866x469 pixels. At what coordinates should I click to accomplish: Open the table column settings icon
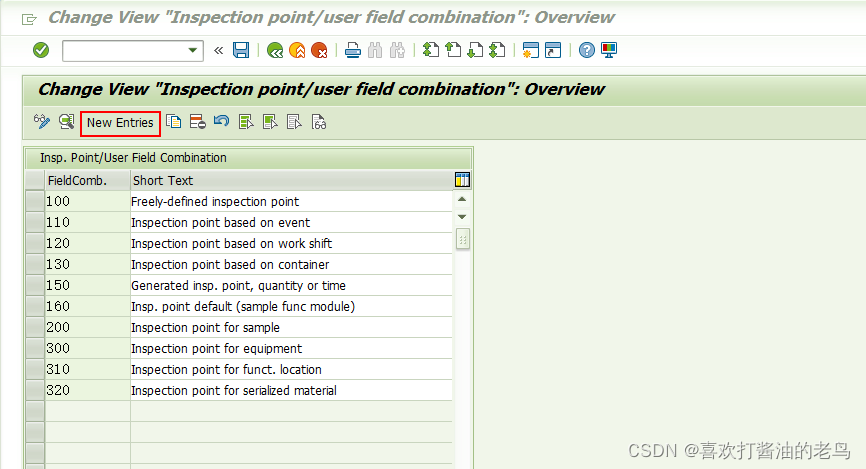(462, 180)
